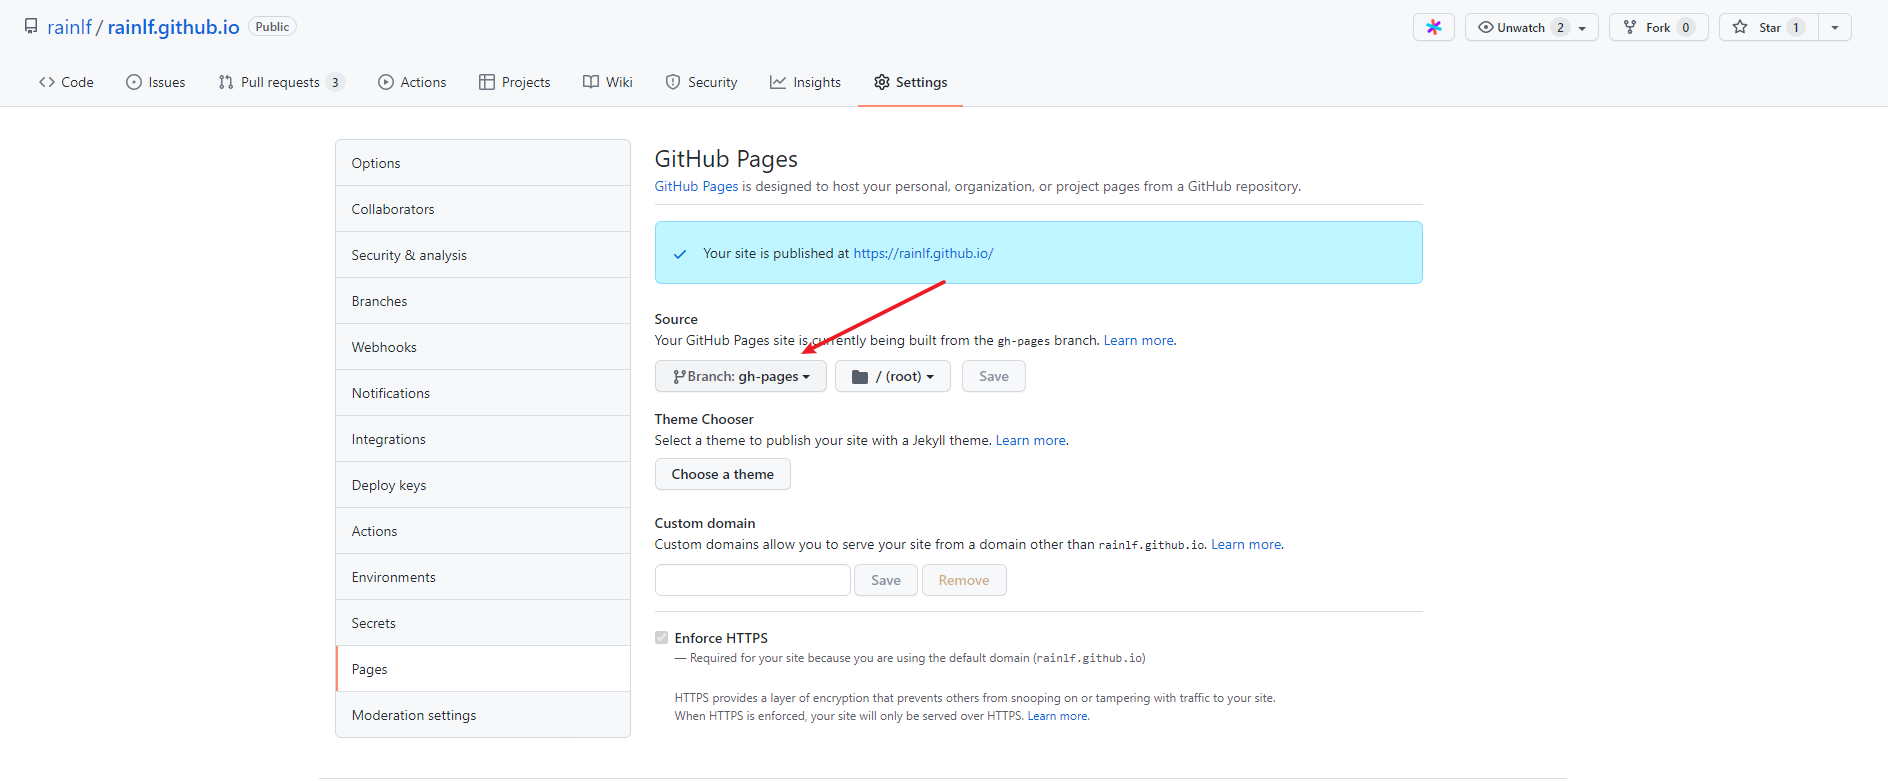Click Learn more about Jekyll themes
Screen dimensions: 1888x781
1030,440
